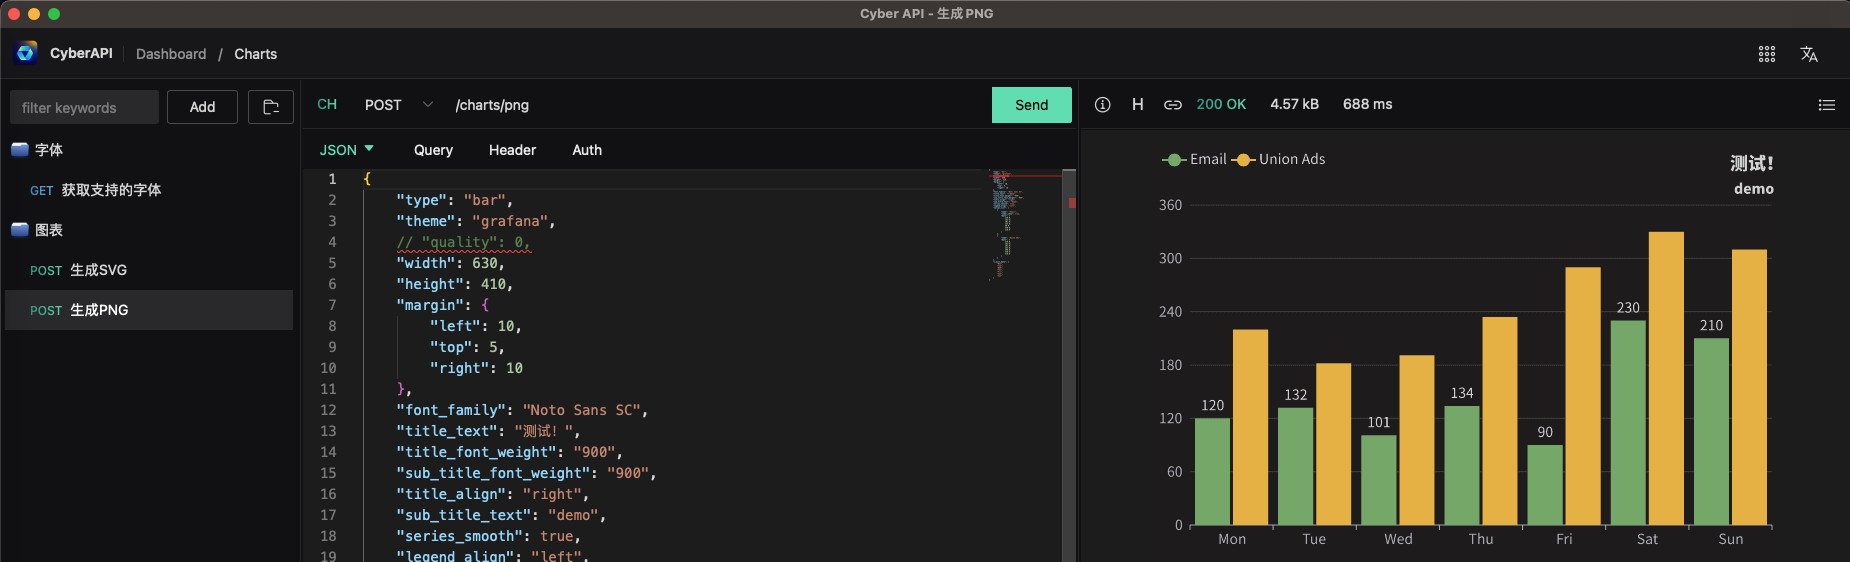Select the CH environment selector

click(x=327, y=104)
